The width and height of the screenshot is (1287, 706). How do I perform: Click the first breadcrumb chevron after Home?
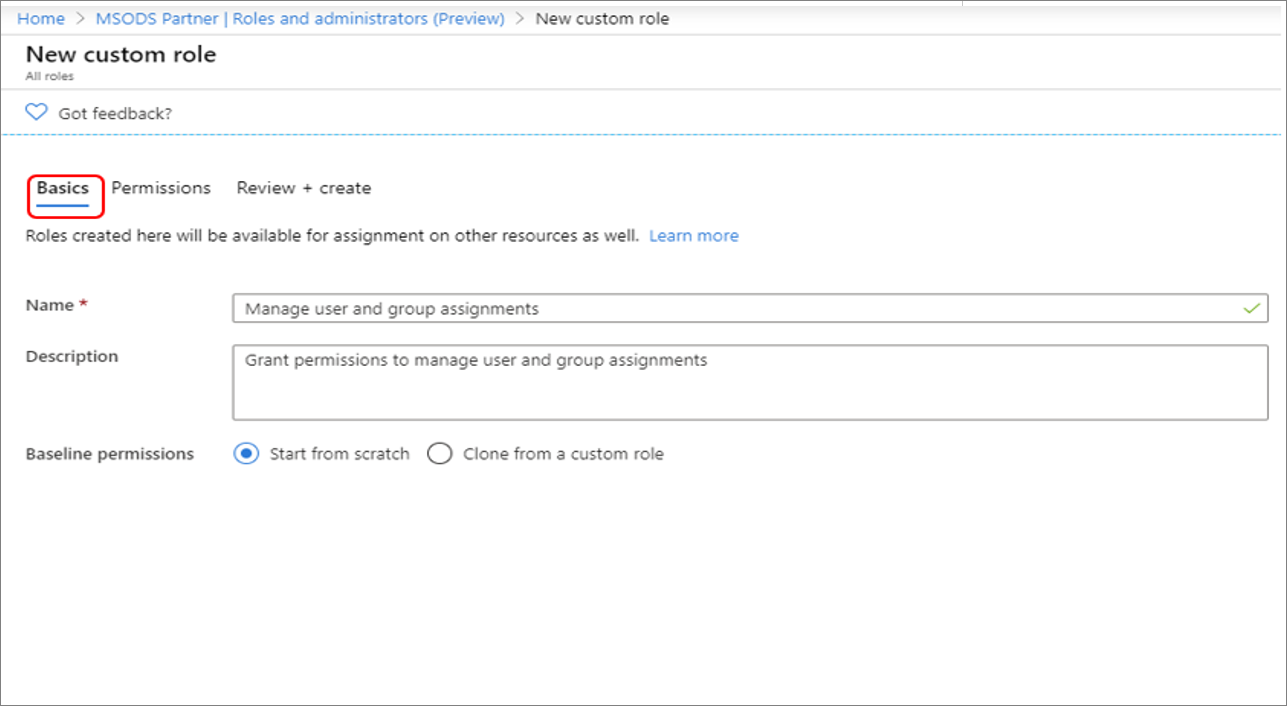(x=80, y=19)
